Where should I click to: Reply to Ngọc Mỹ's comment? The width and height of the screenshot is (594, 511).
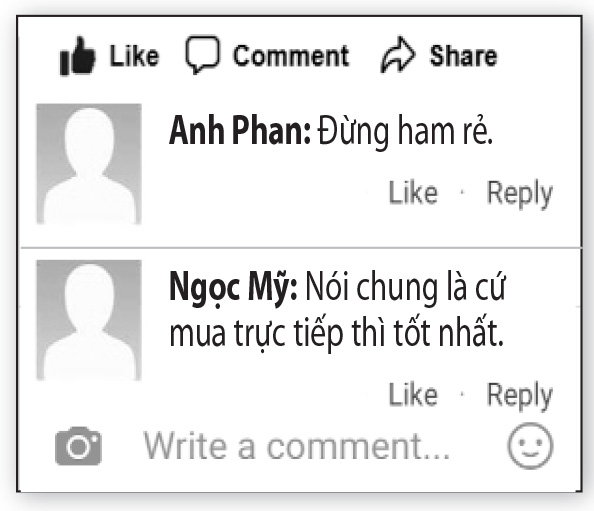(520, 396)
